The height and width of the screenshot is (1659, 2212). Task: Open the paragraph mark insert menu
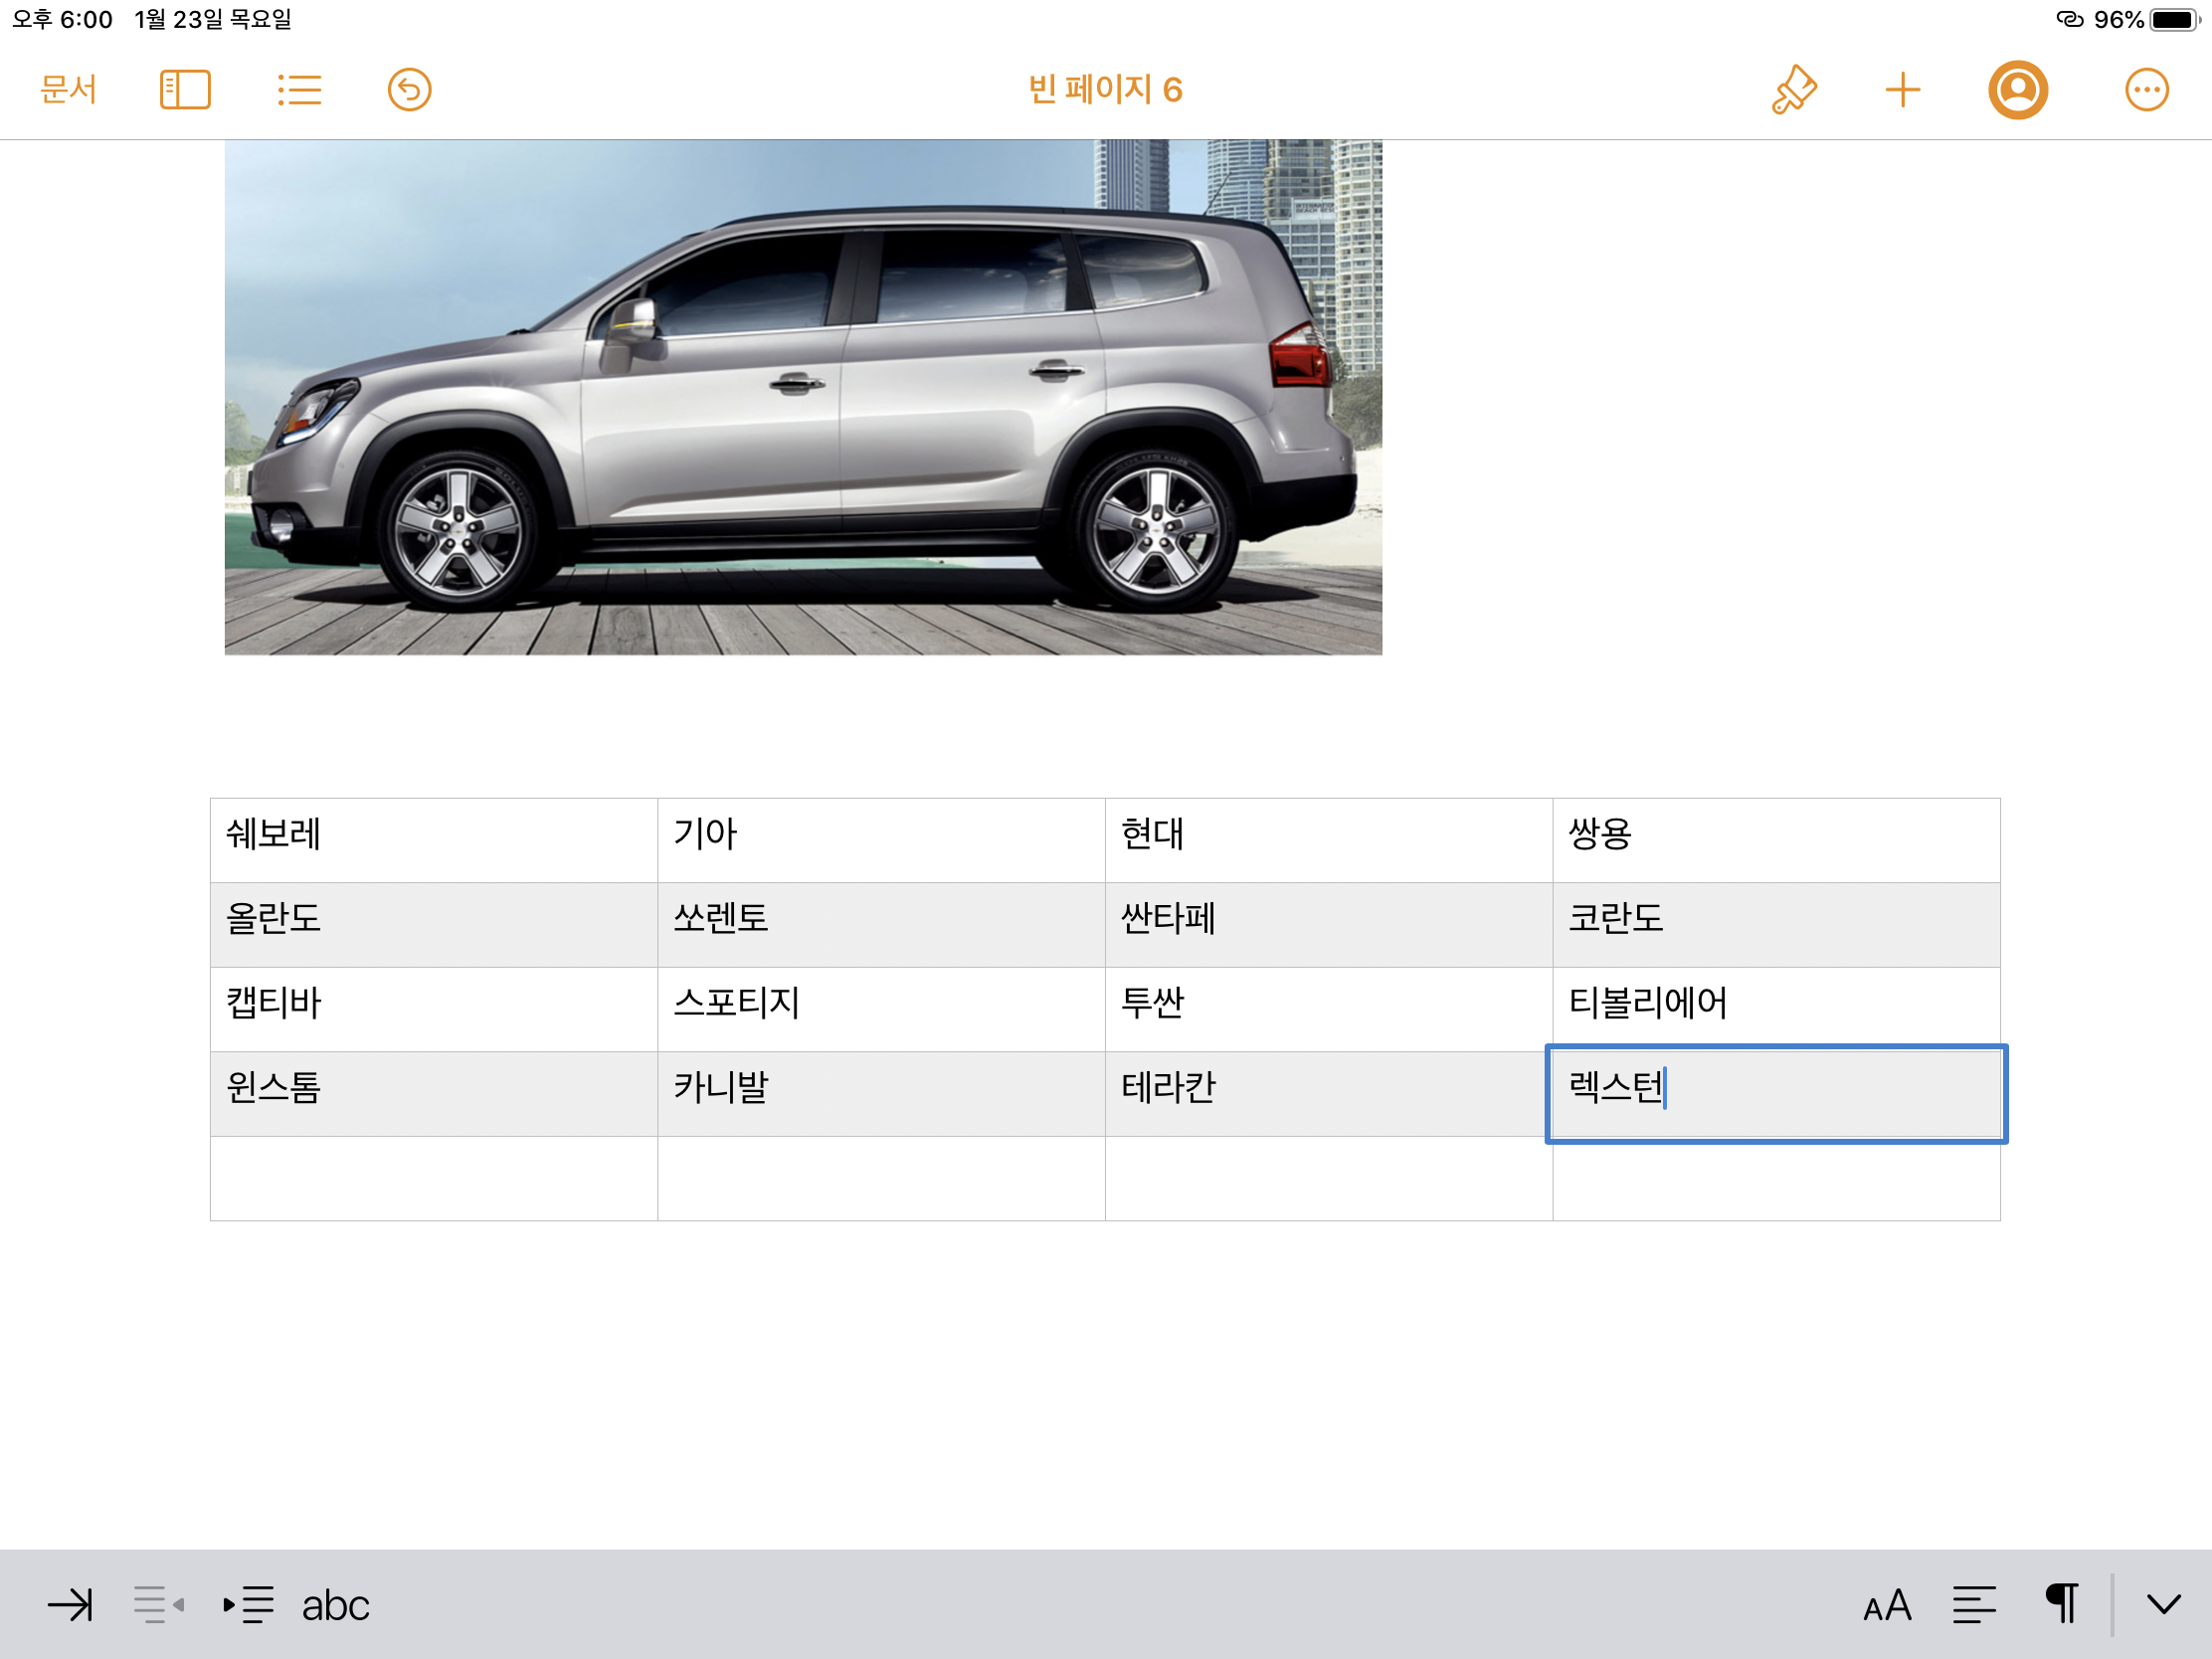click(2061, 1605)
